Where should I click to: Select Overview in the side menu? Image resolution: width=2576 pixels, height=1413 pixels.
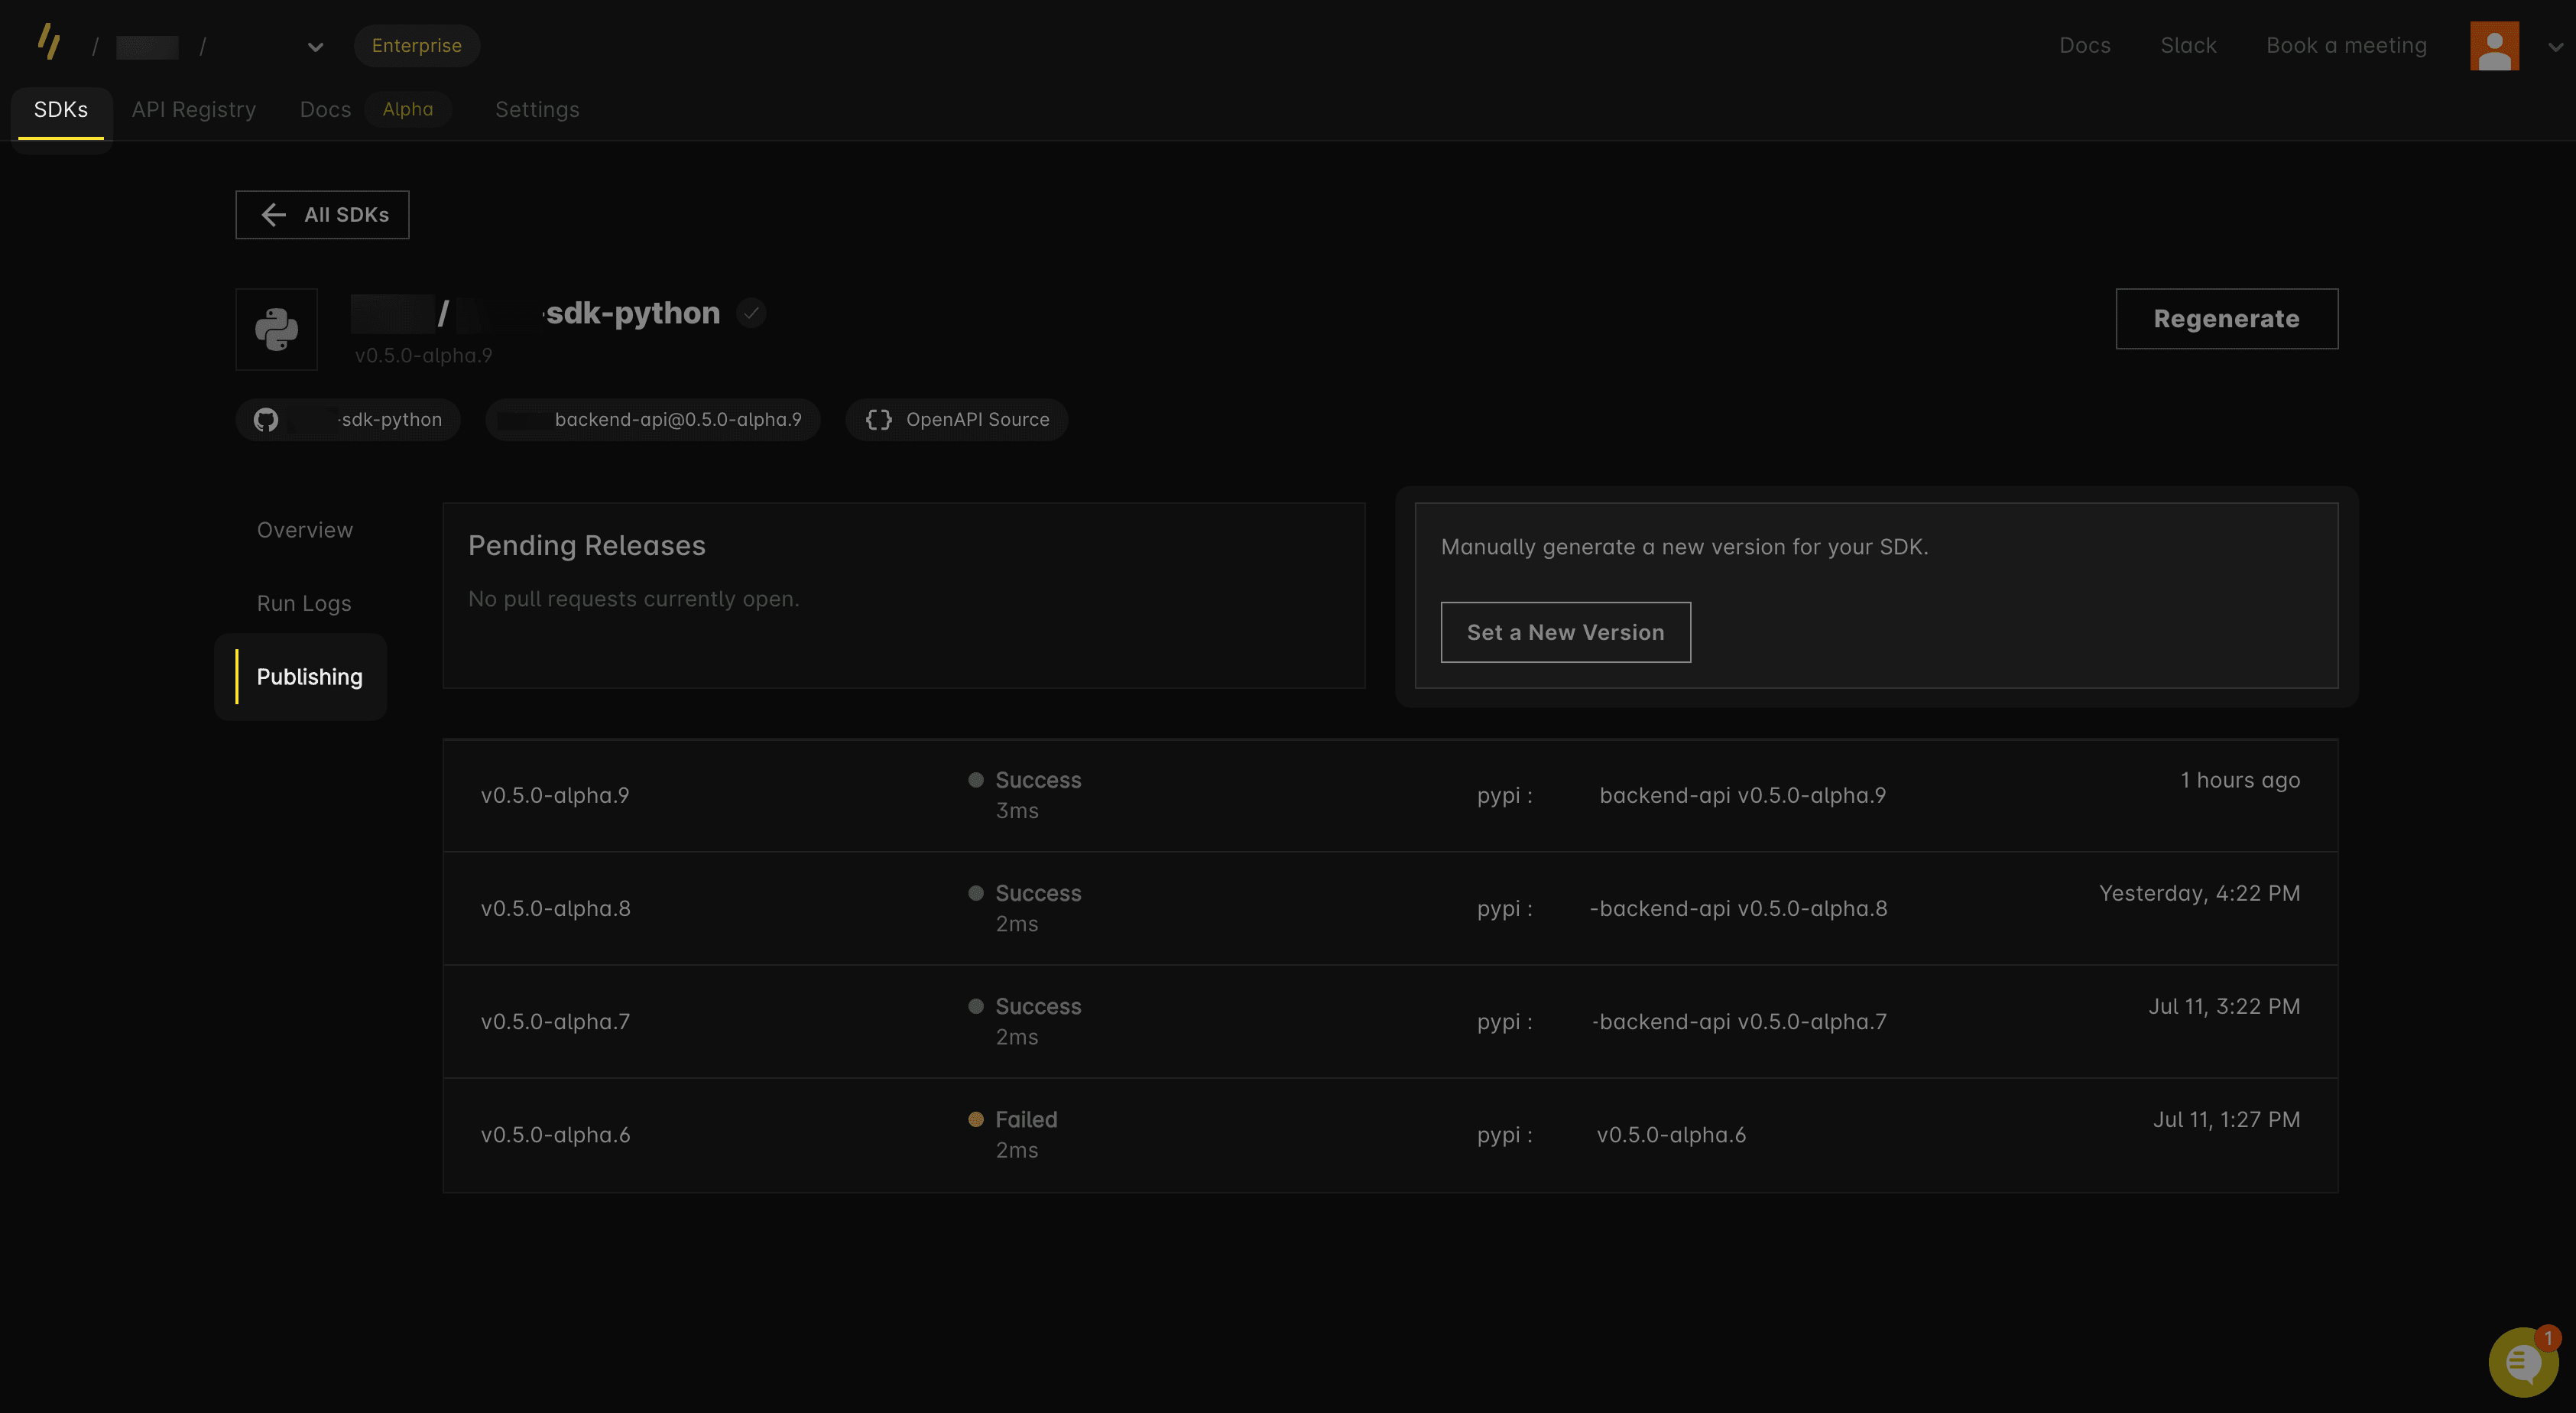pos(305,529)
